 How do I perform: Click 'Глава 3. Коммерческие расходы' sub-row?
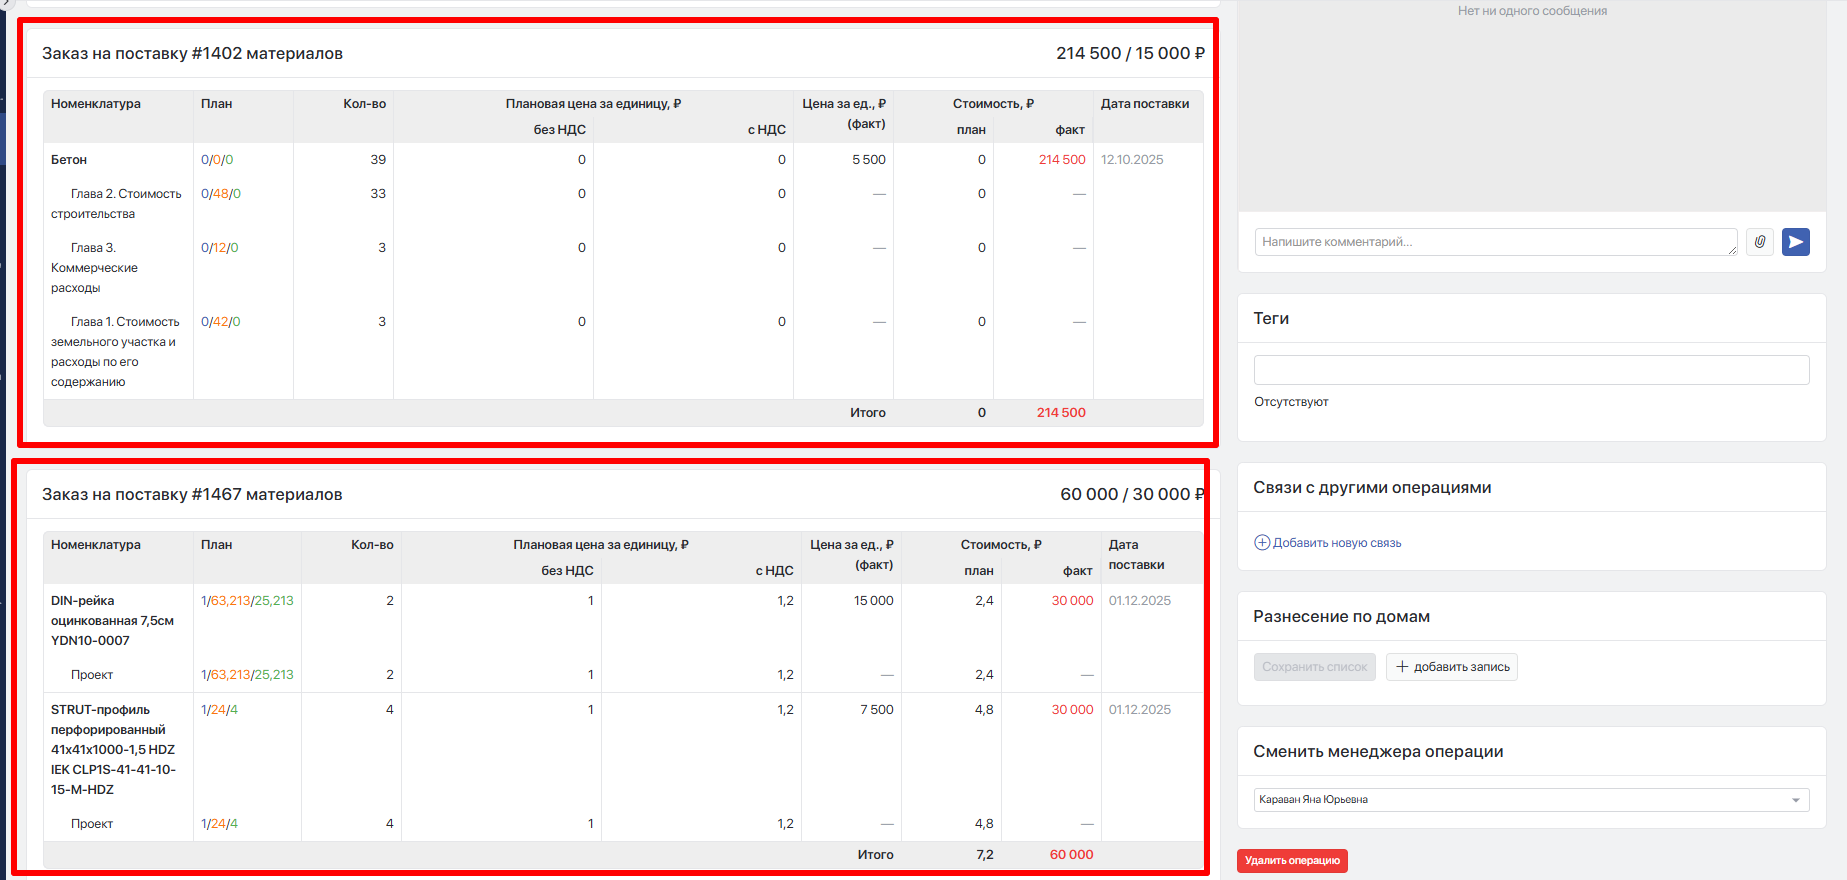pos(95,268)
